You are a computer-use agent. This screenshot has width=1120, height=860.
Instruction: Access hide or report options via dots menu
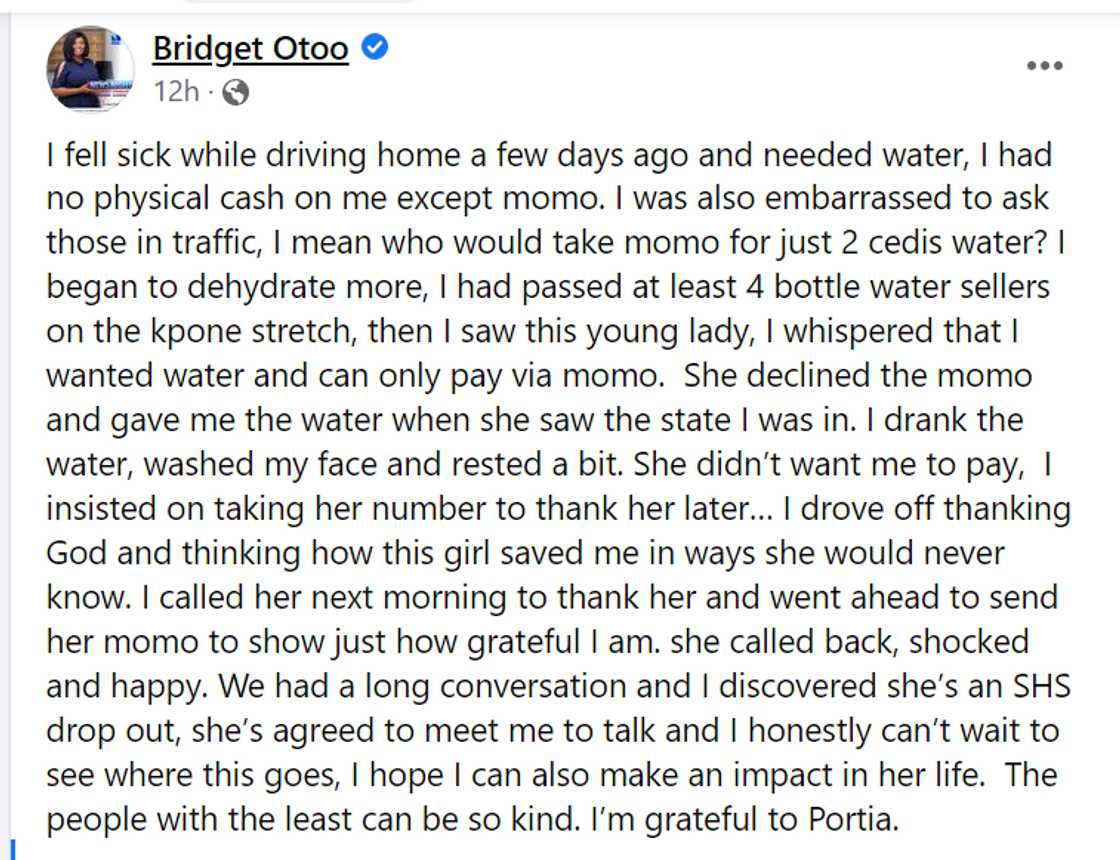pyautogui.click(x=1045, y=66)
